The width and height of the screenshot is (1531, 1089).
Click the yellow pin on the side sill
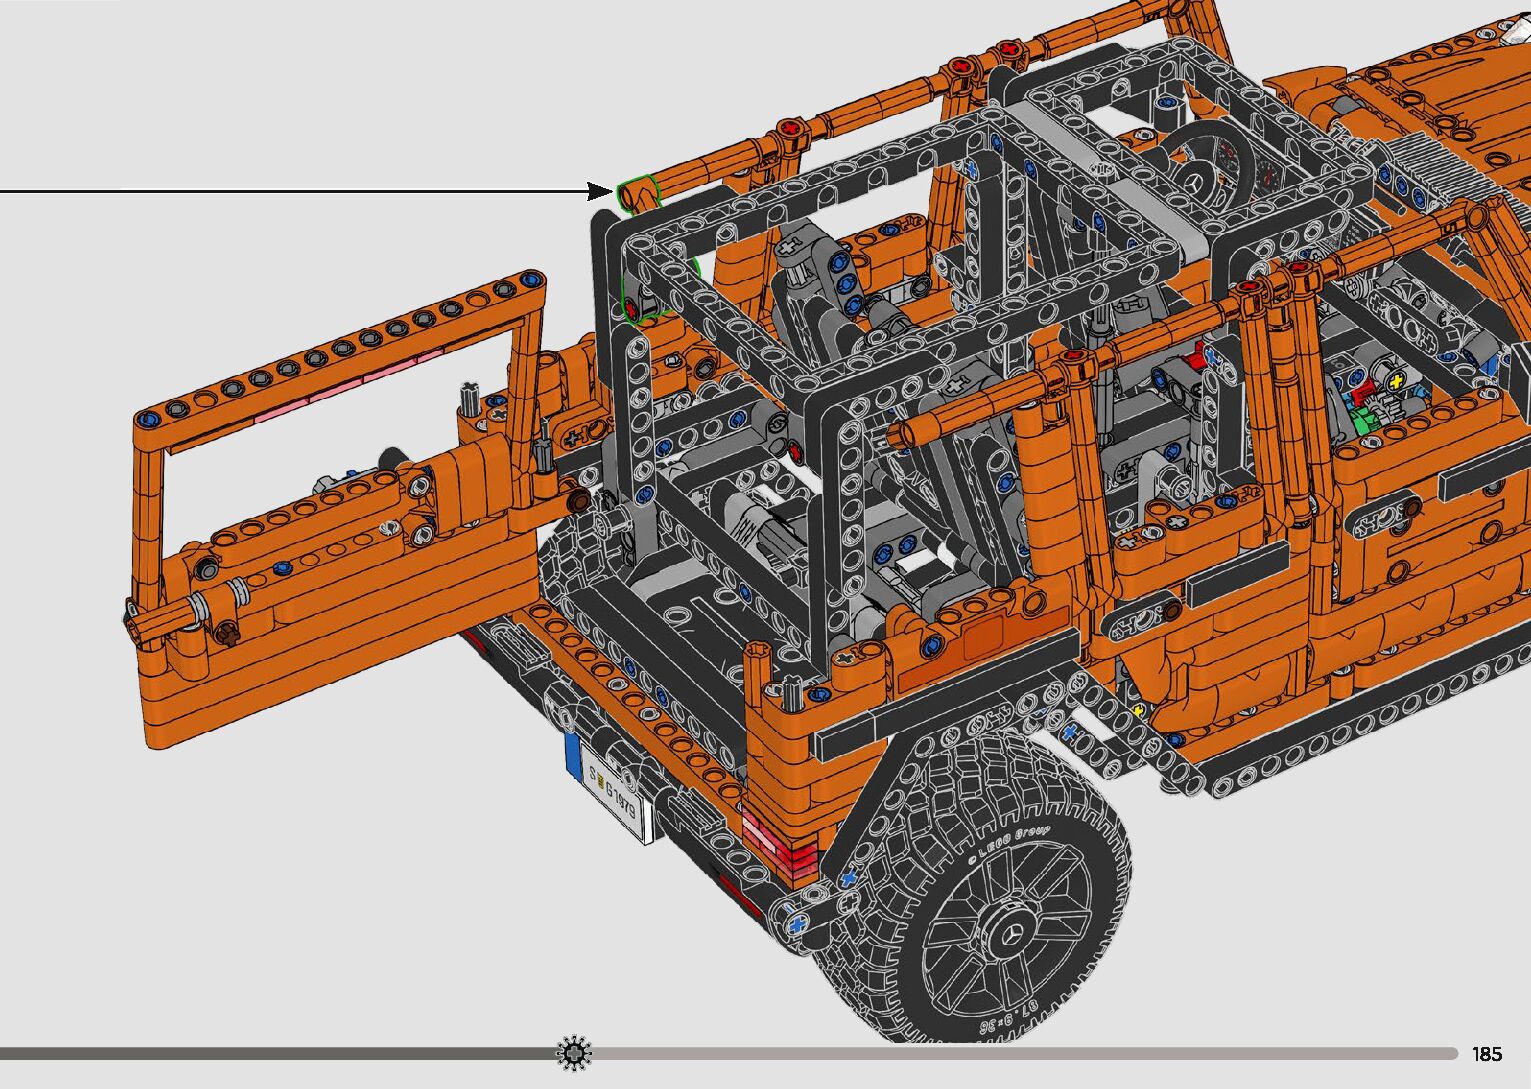tap(1139, 709)
